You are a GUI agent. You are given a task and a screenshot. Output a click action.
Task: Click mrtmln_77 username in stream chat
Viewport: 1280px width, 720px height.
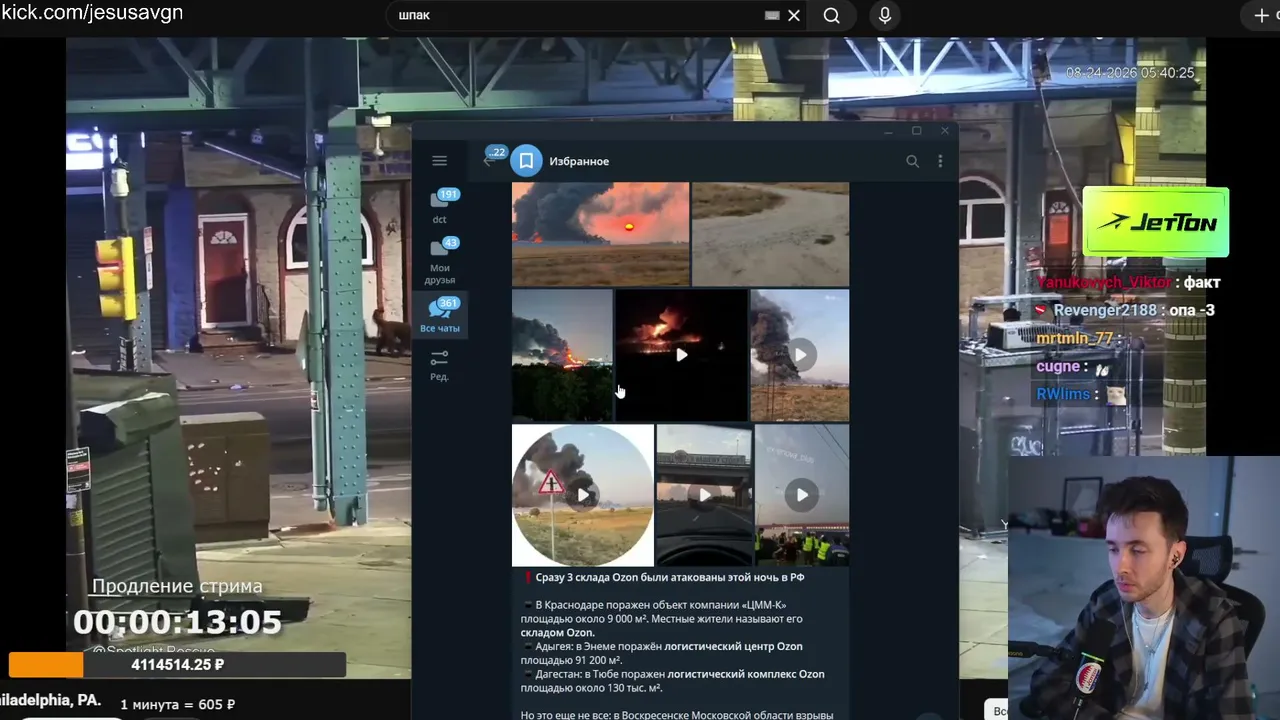[1074, 338]
